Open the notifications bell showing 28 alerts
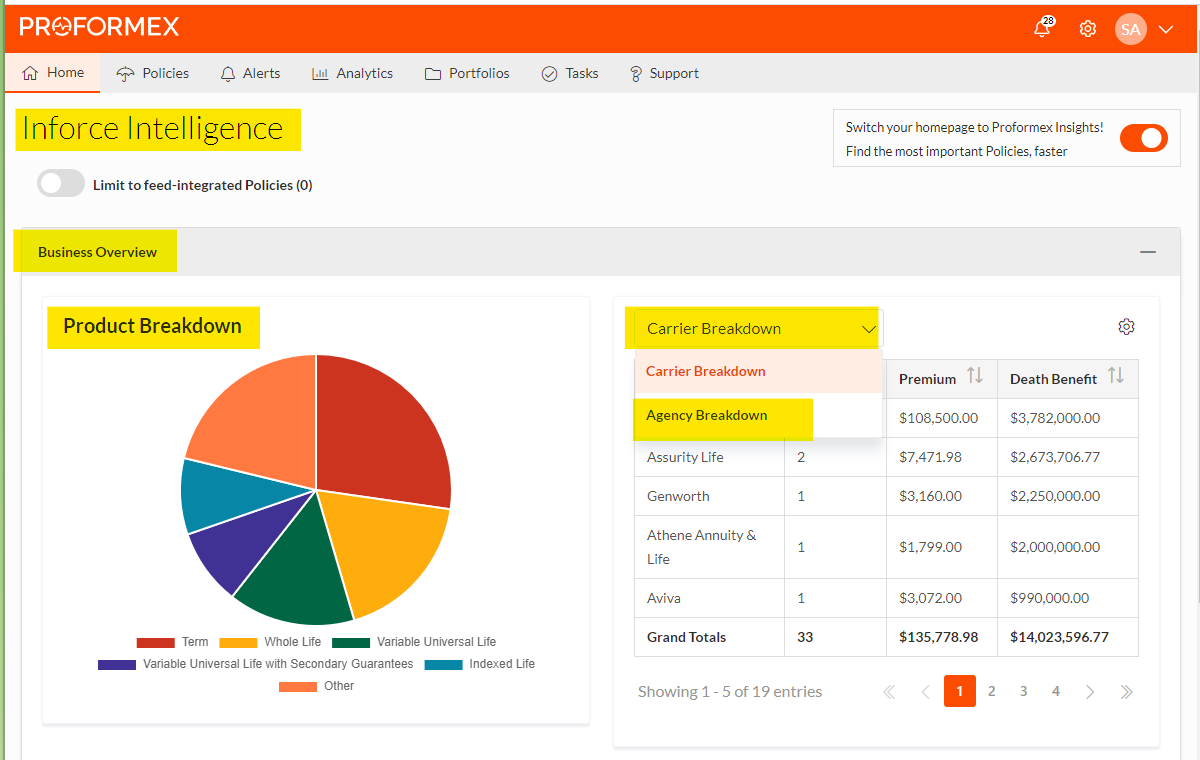The image size is (1200, 760). 1042,29
